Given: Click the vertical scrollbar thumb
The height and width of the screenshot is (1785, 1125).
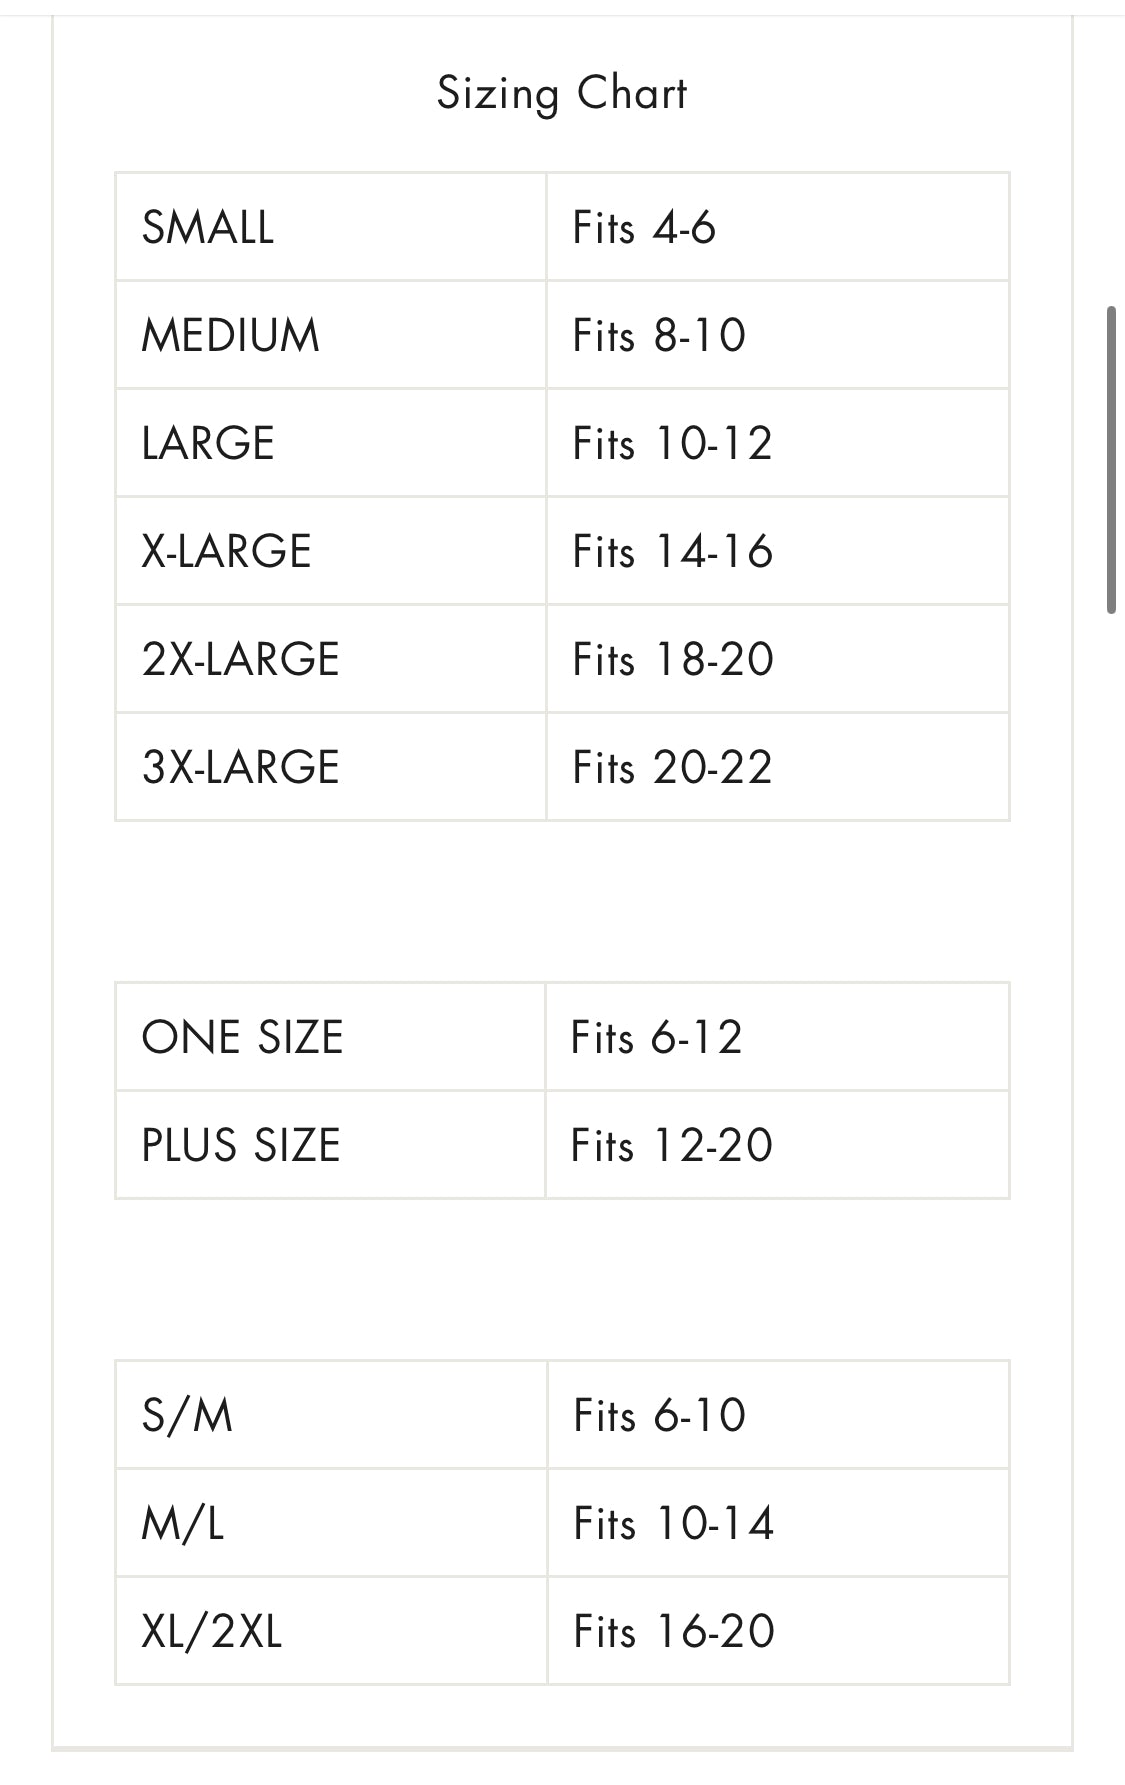Looking at the screenshot, I should 1111,460.
